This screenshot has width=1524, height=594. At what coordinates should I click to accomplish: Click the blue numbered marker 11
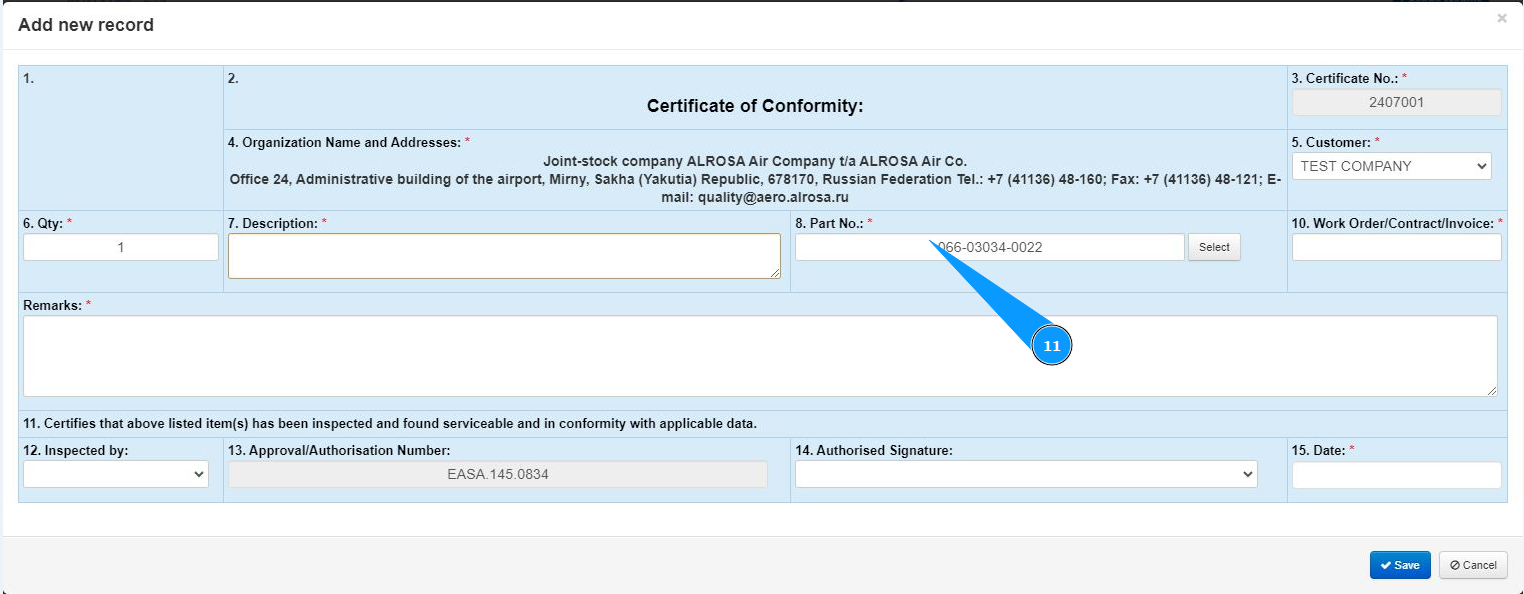(1051, 346)
